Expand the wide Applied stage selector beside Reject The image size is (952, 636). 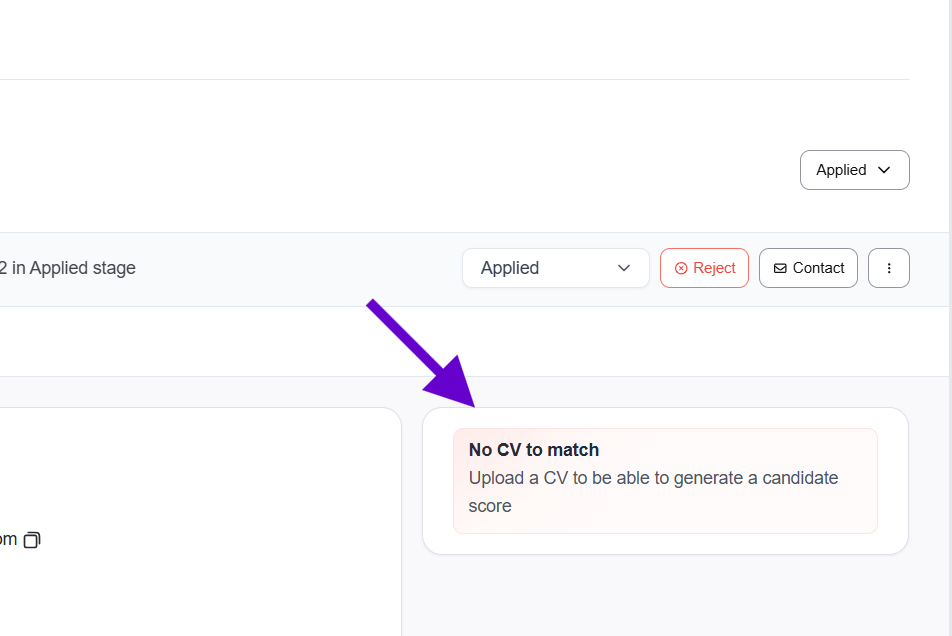coord(555,268)
